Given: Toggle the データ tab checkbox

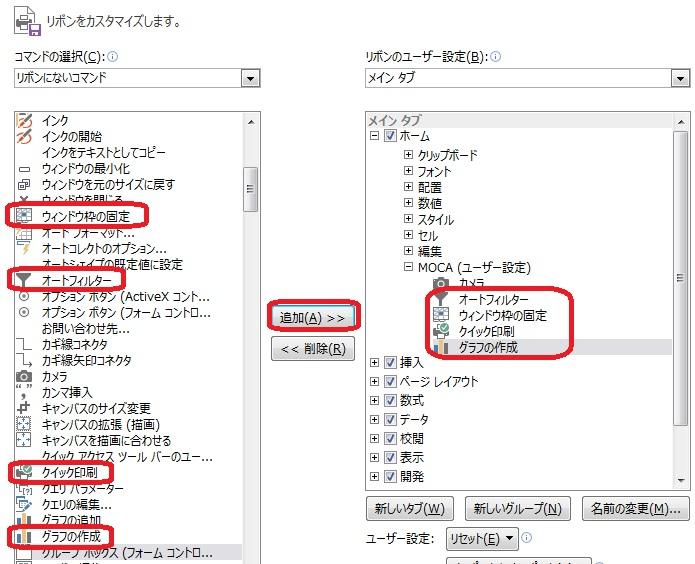Looking at the screenshot, I should (x=390, y=419).
